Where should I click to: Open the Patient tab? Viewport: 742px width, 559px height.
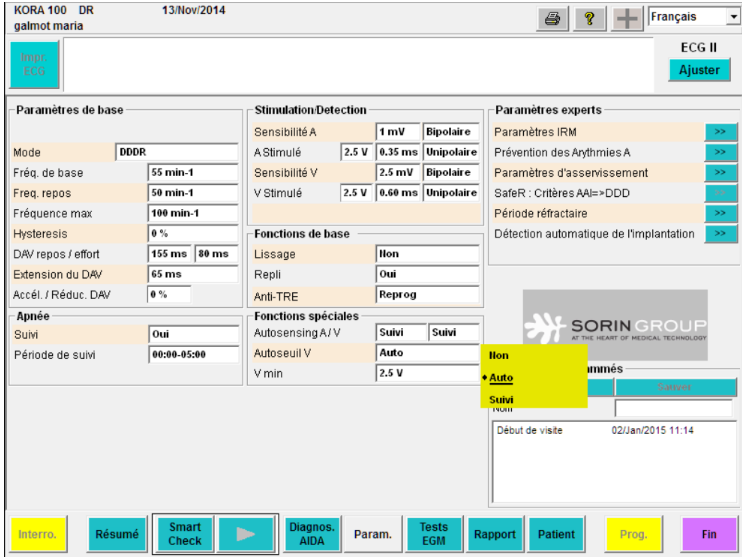pyautogui.click(x=556, y=534)
